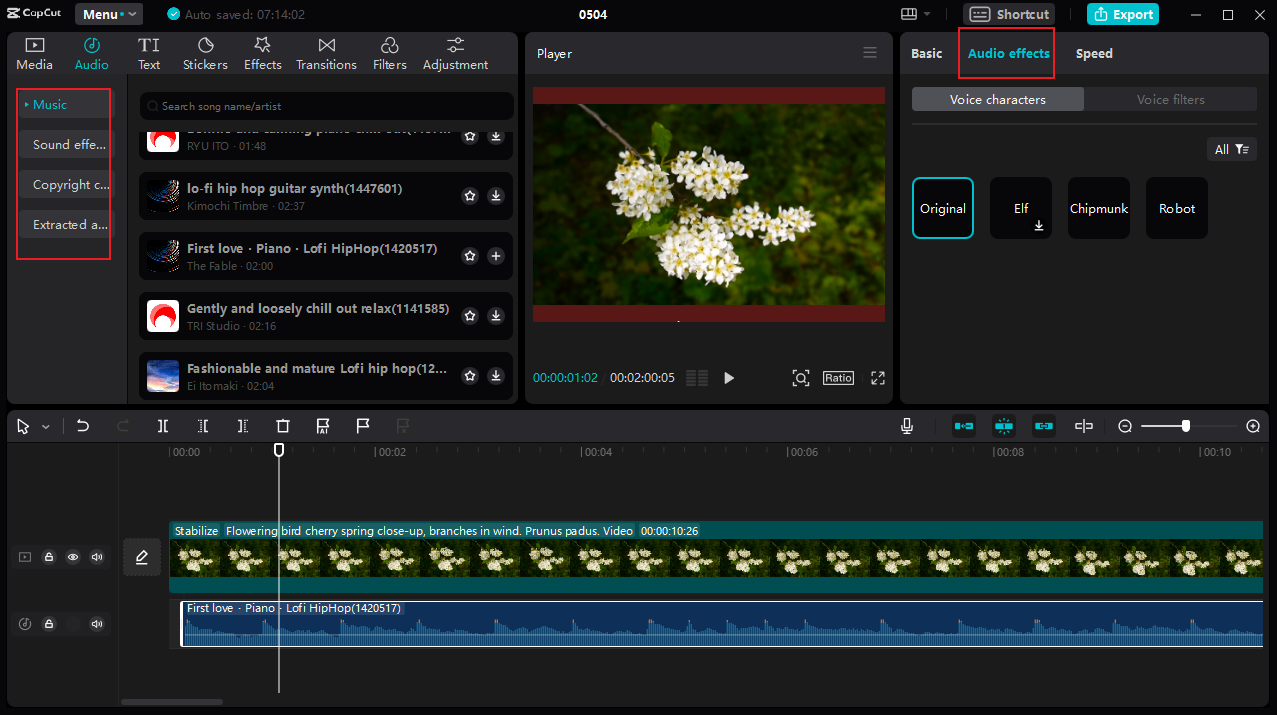The width and height of the screenshot is (1277, 715).
Task: Choose the Original voice character
Action: [x=943, y=208]
